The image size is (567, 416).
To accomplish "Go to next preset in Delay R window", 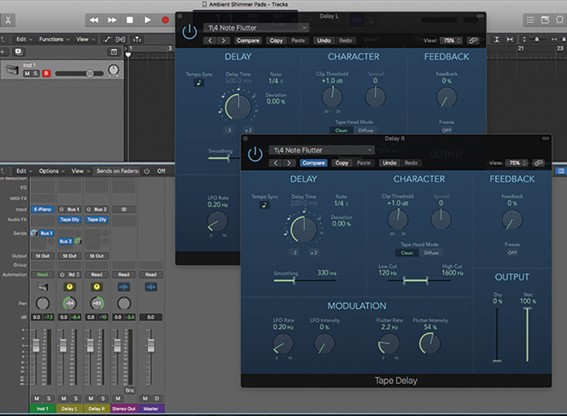I will 289,163.
